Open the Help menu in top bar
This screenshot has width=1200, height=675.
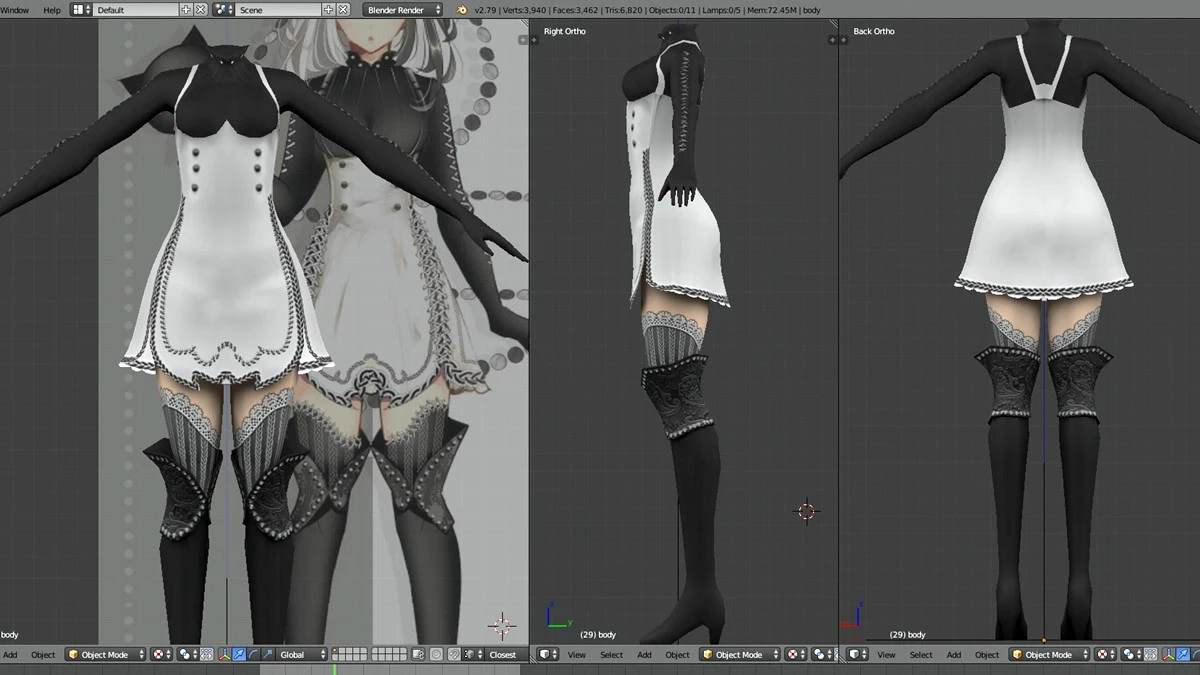[x=52, y=10]
